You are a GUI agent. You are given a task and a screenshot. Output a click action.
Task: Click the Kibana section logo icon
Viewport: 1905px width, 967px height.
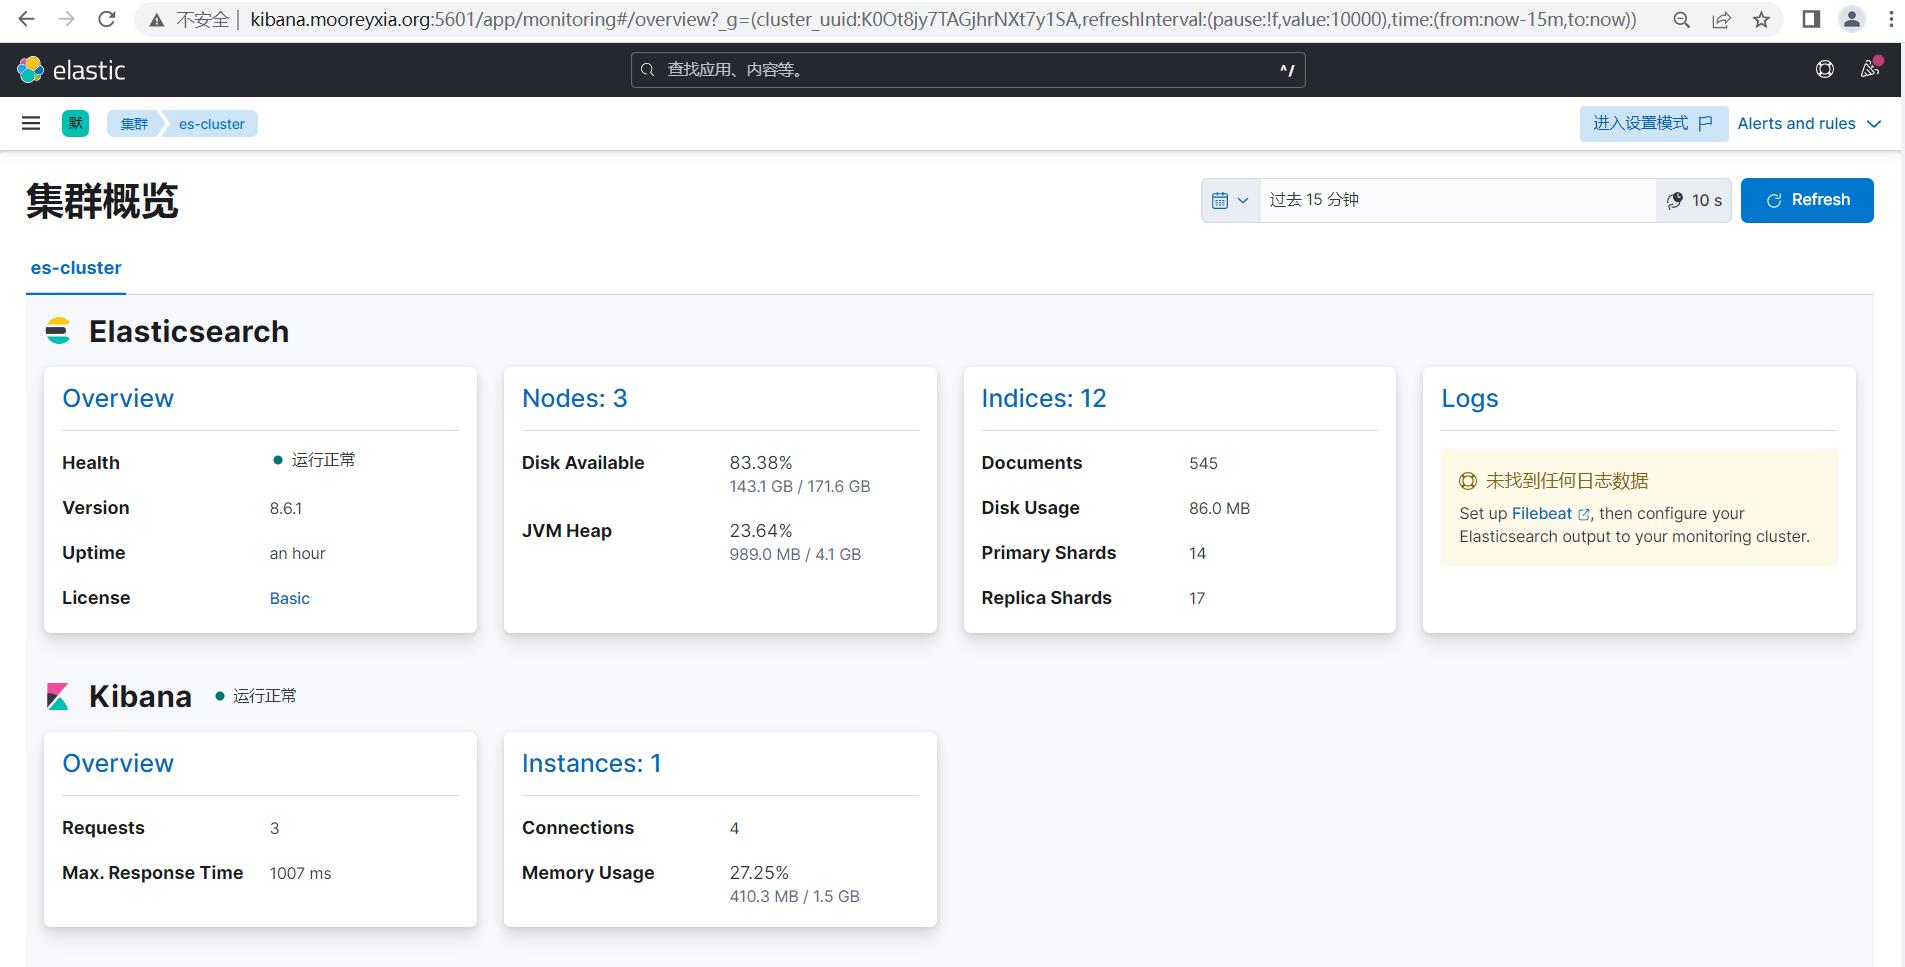58,696
